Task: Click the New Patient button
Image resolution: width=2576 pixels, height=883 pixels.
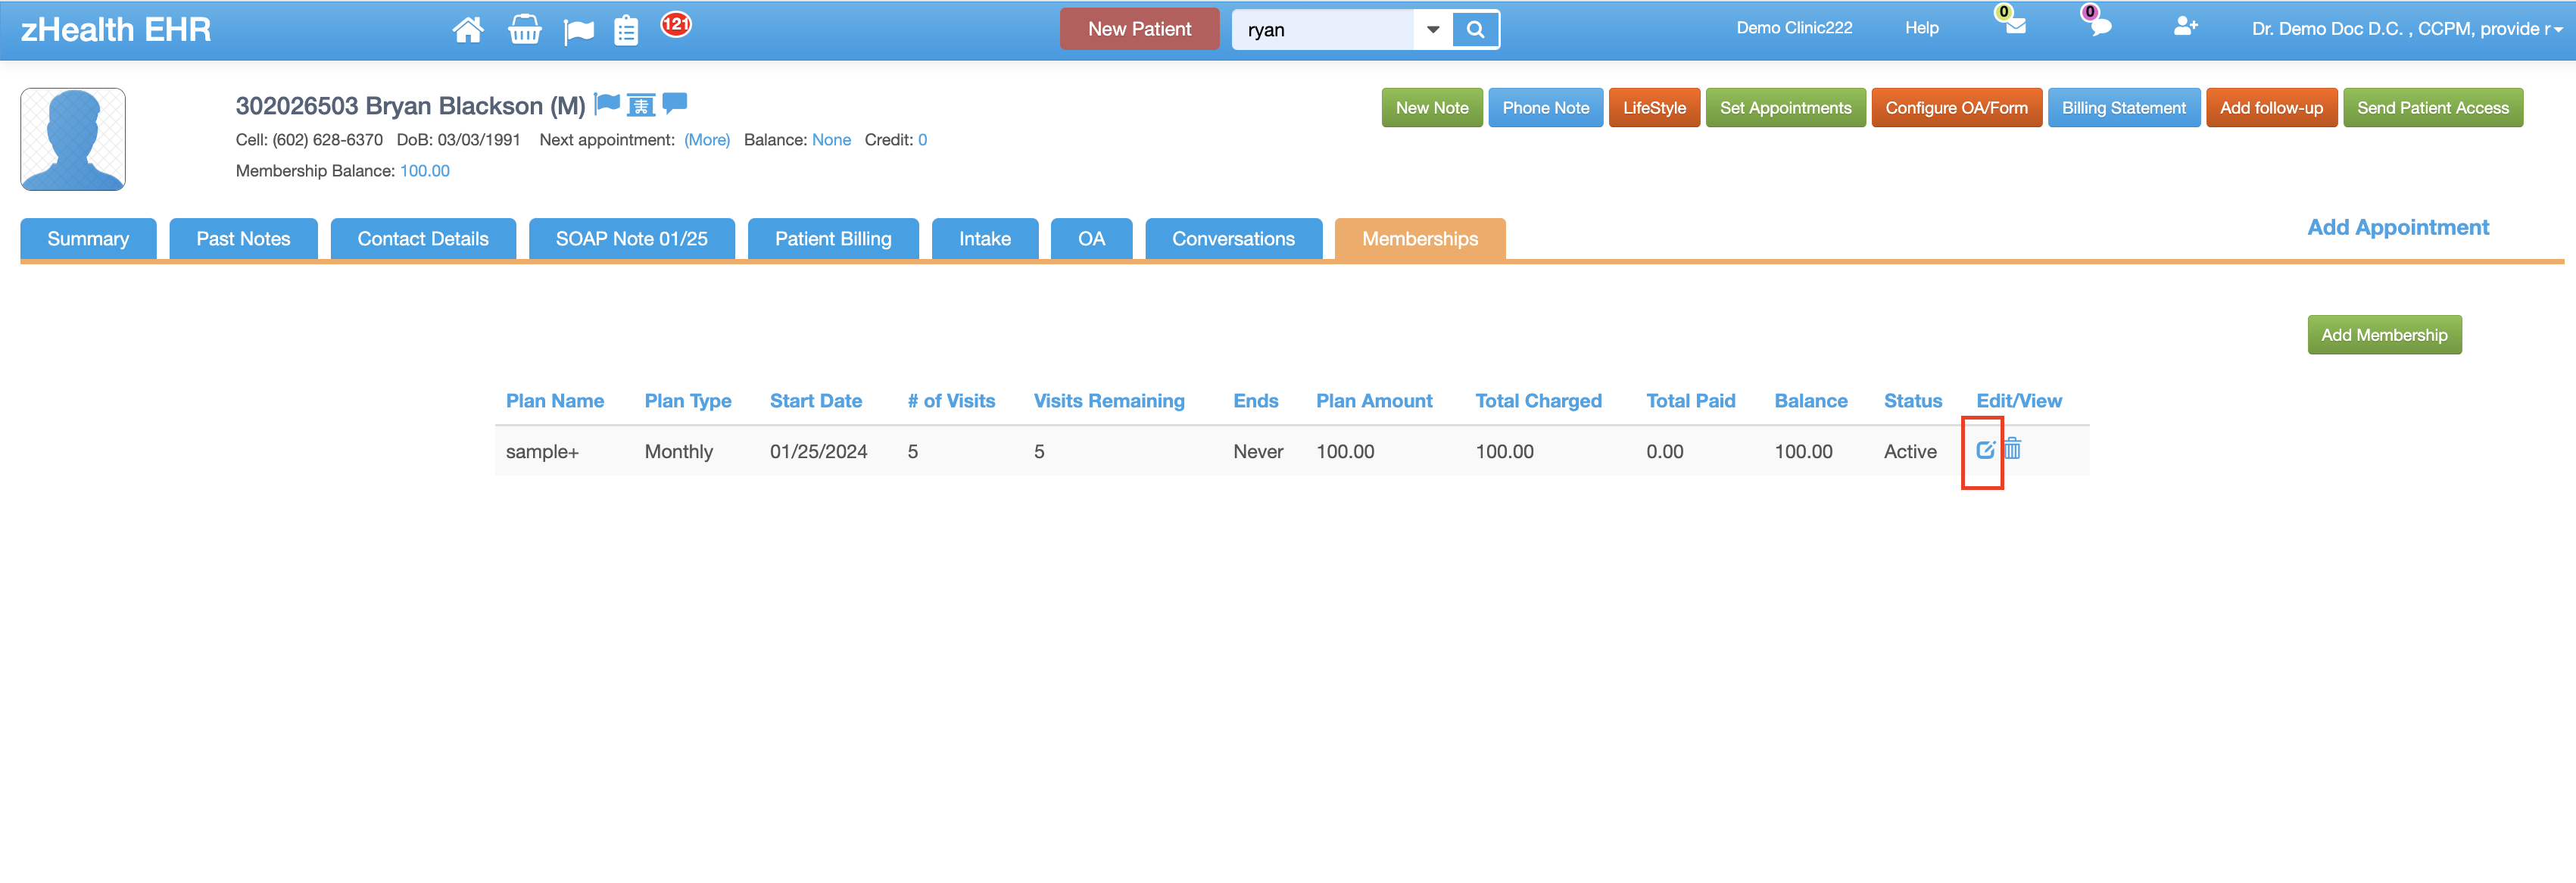Action: click(x=1139, y=29)
